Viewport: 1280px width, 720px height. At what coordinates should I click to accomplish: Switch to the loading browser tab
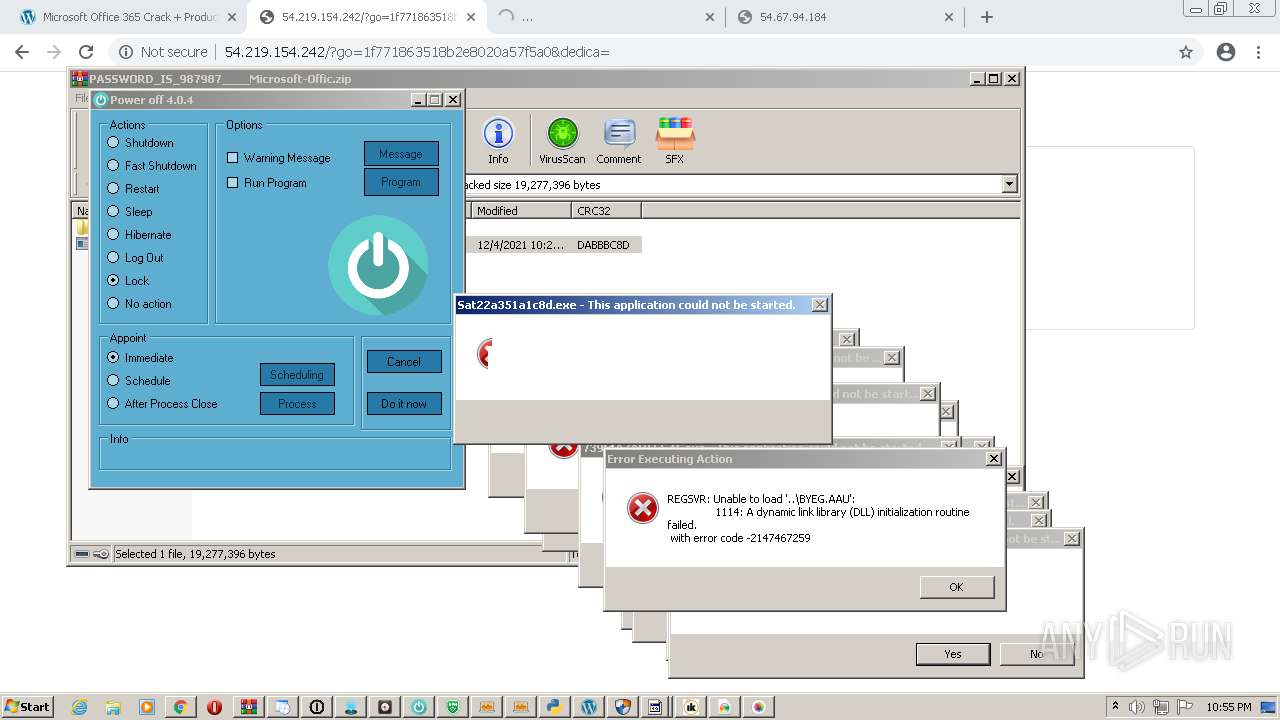click(x=605, y=17)
